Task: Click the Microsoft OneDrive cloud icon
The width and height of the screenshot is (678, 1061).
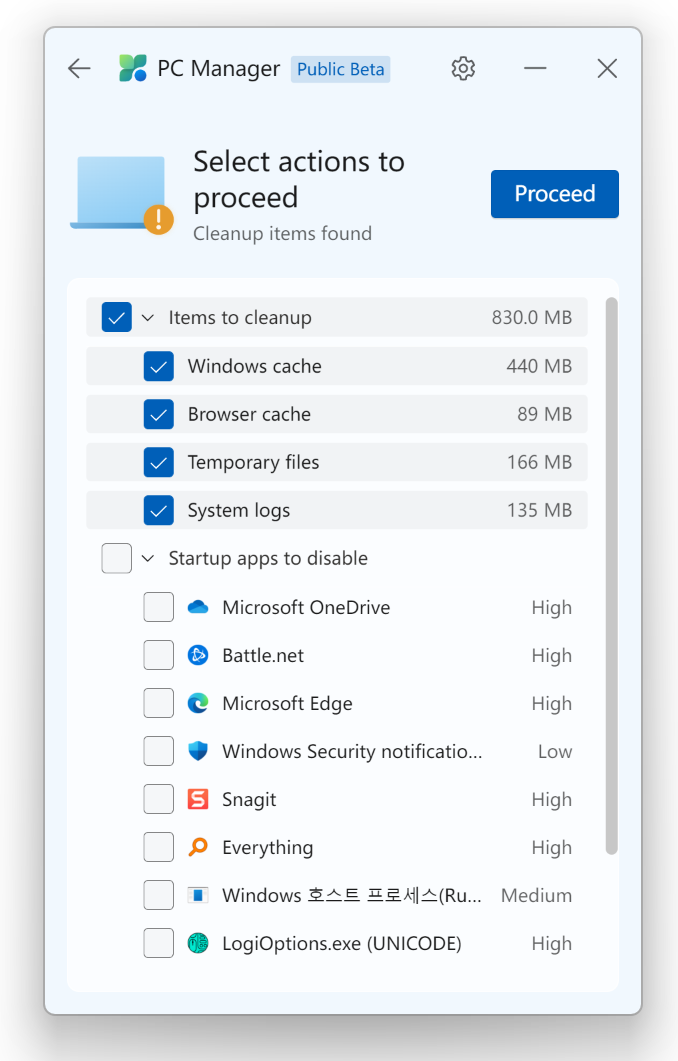Action: pos(198,607)
